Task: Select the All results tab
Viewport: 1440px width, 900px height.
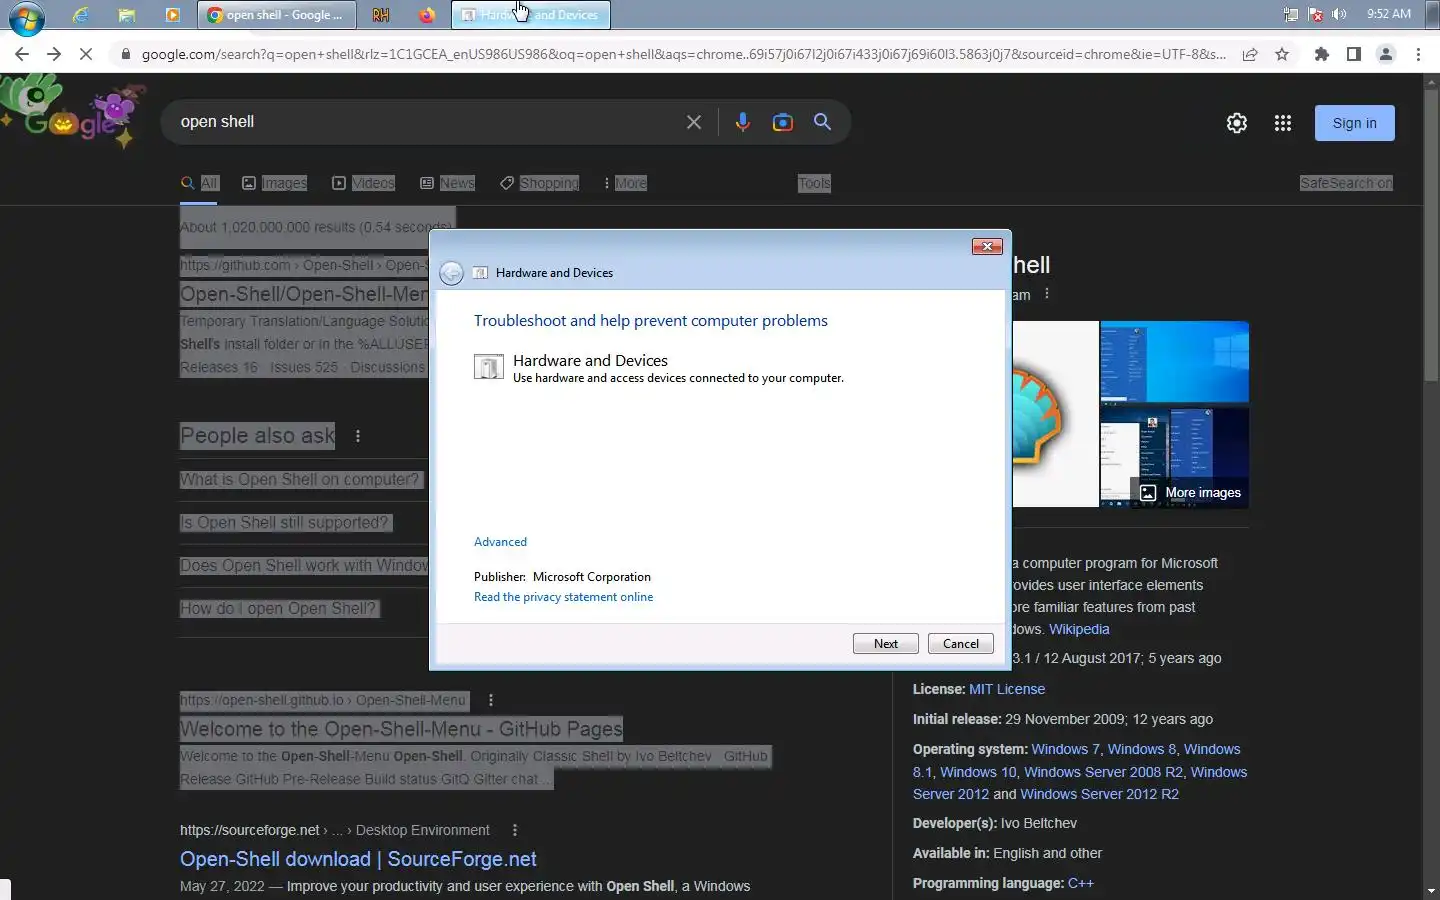Action: 200,183
